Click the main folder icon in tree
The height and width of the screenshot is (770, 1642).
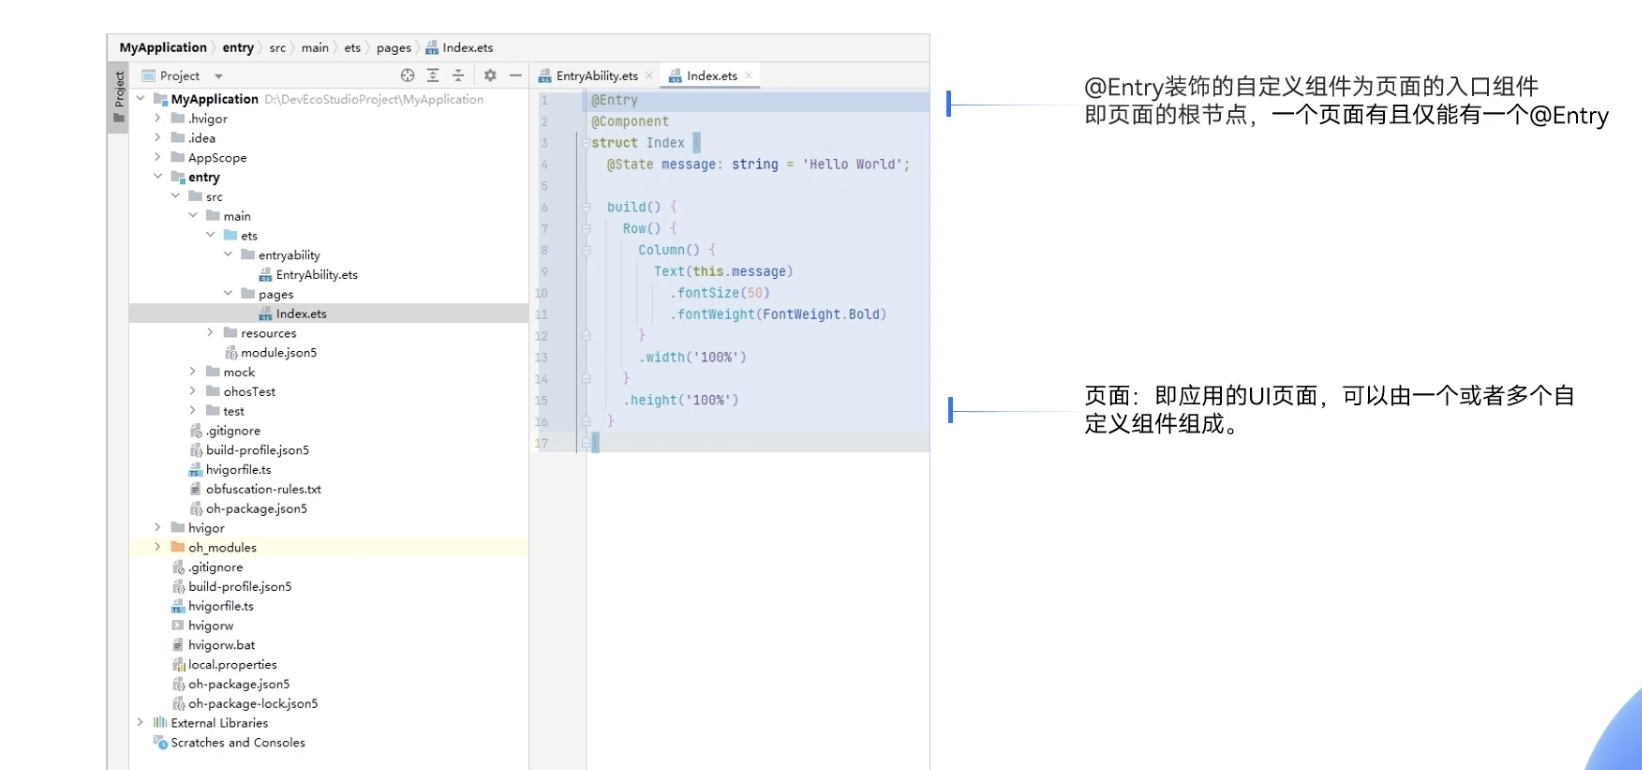[x=213, y=216]
